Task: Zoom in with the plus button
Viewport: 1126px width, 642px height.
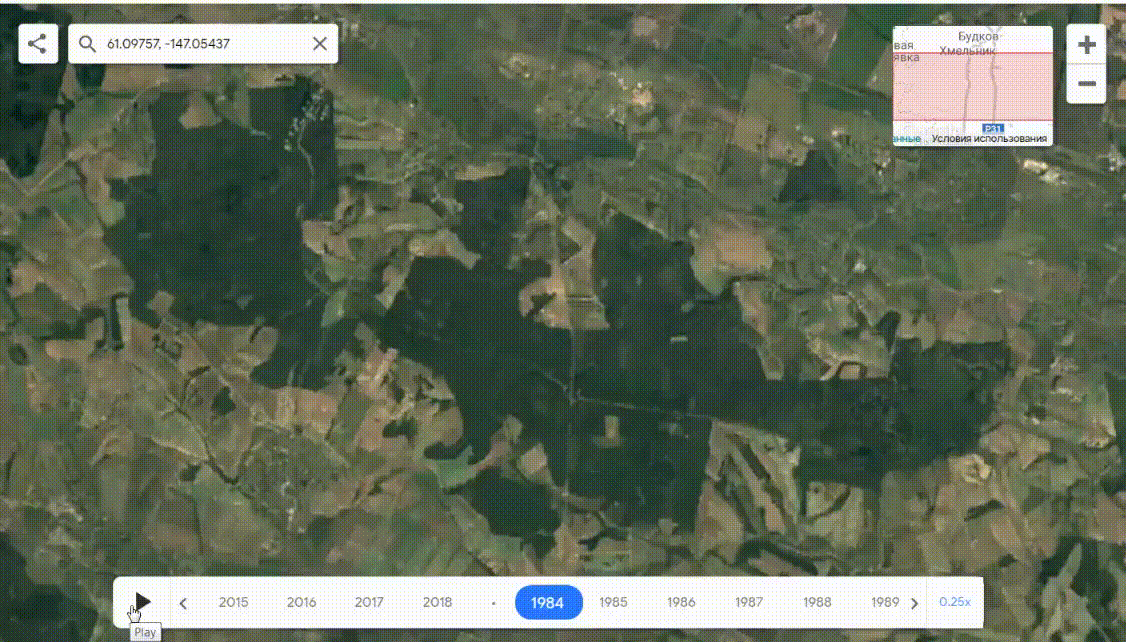Action: pos(1087,45)
